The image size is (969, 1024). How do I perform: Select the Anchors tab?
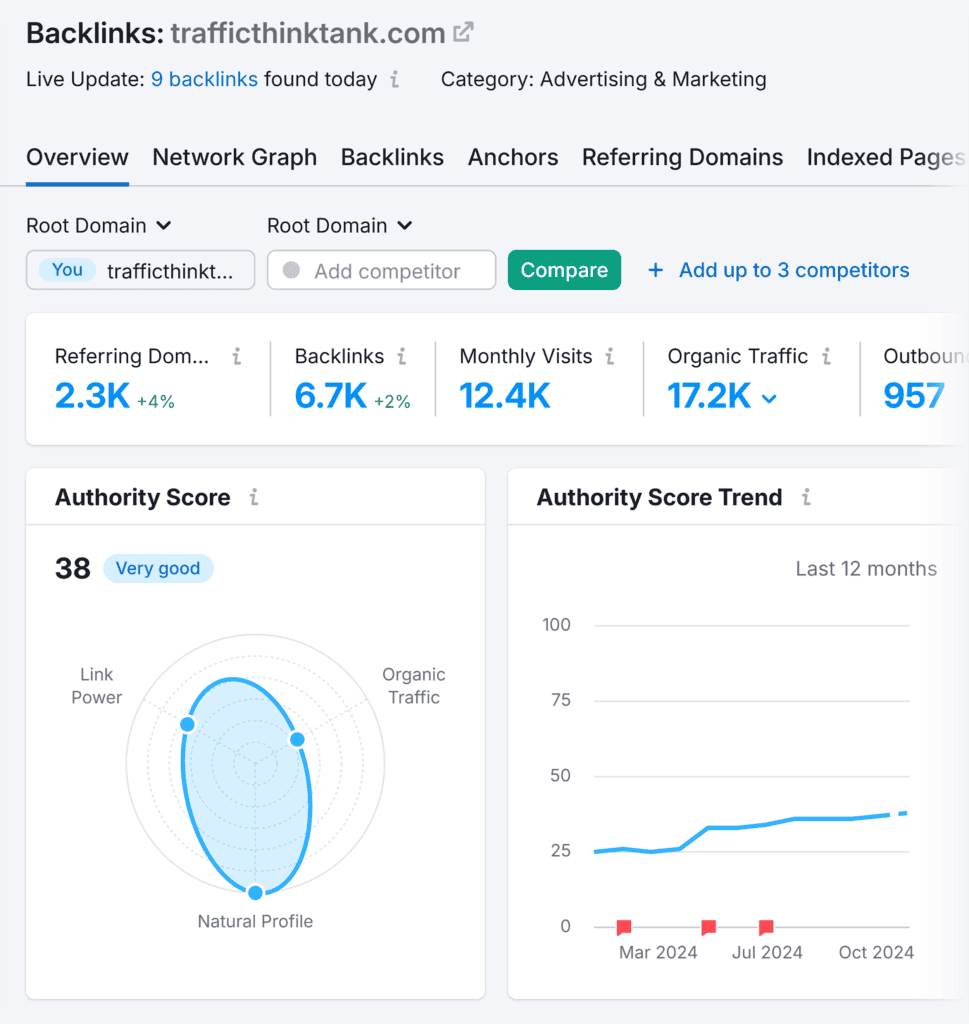(513, 157)
